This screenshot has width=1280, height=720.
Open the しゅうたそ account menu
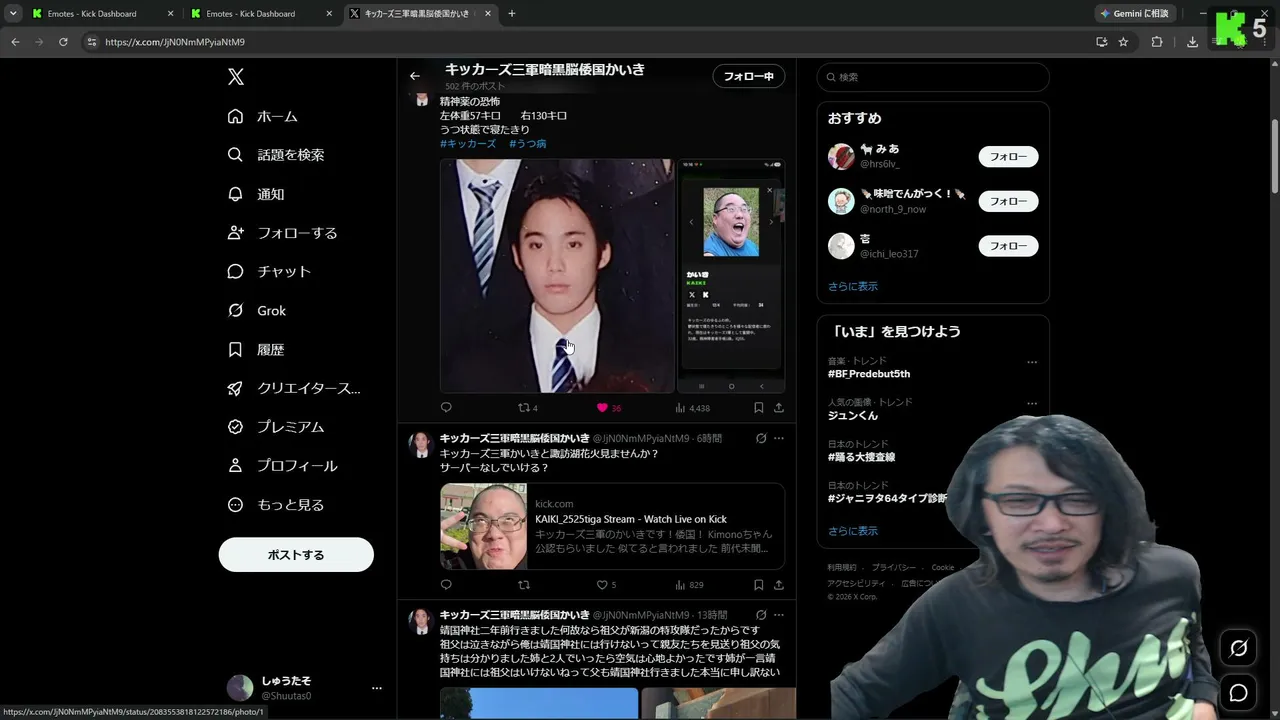click(x=304, y=688)
